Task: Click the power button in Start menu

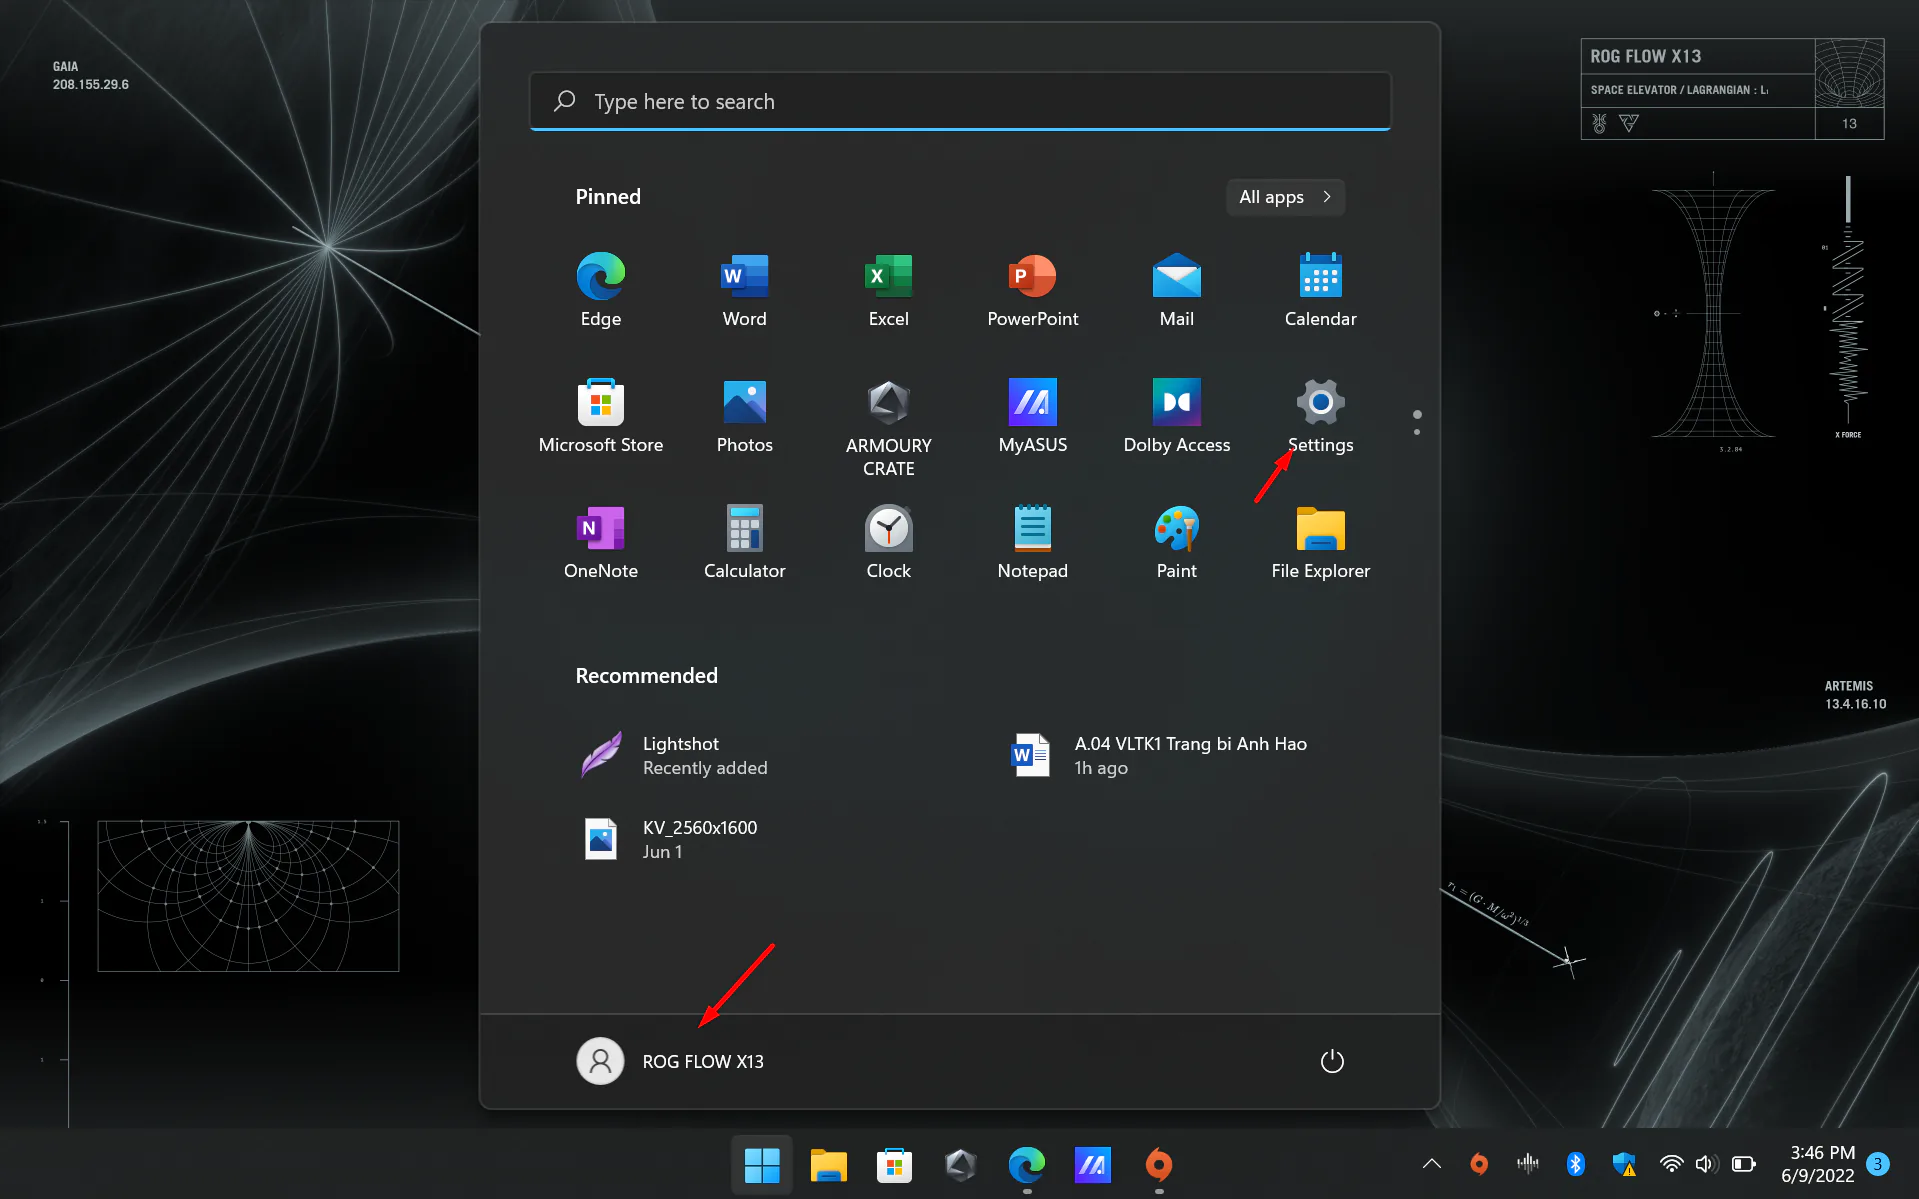Action: tap(1332, 1061)
